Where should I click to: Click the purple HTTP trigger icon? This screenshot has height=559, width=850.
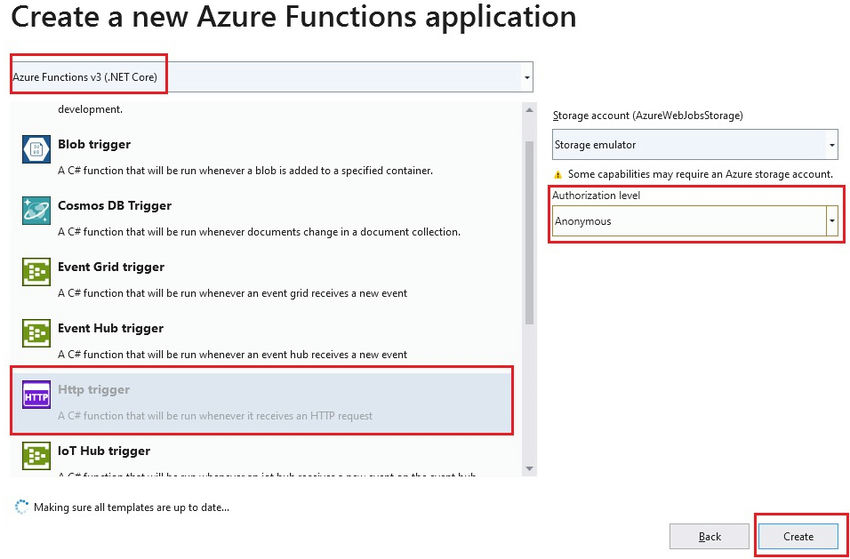coord(36,395)
